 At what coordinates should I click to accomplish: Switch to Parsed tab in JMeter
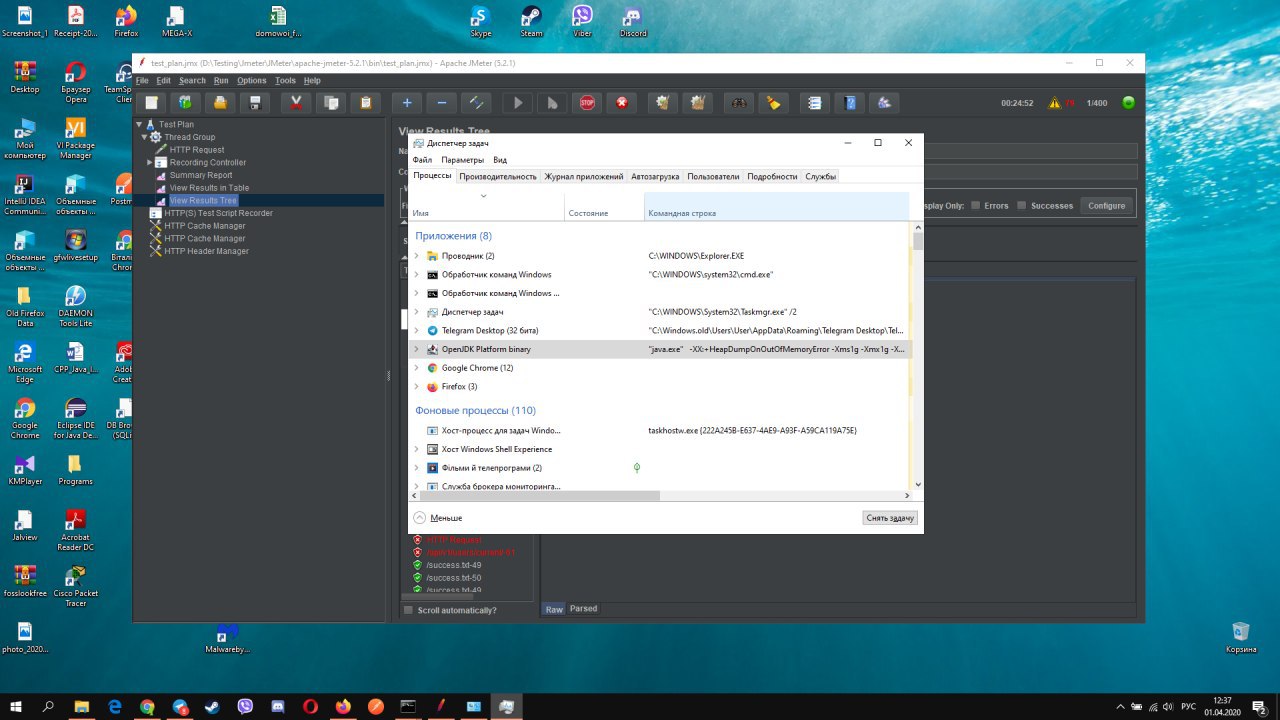tap(584, 609)
